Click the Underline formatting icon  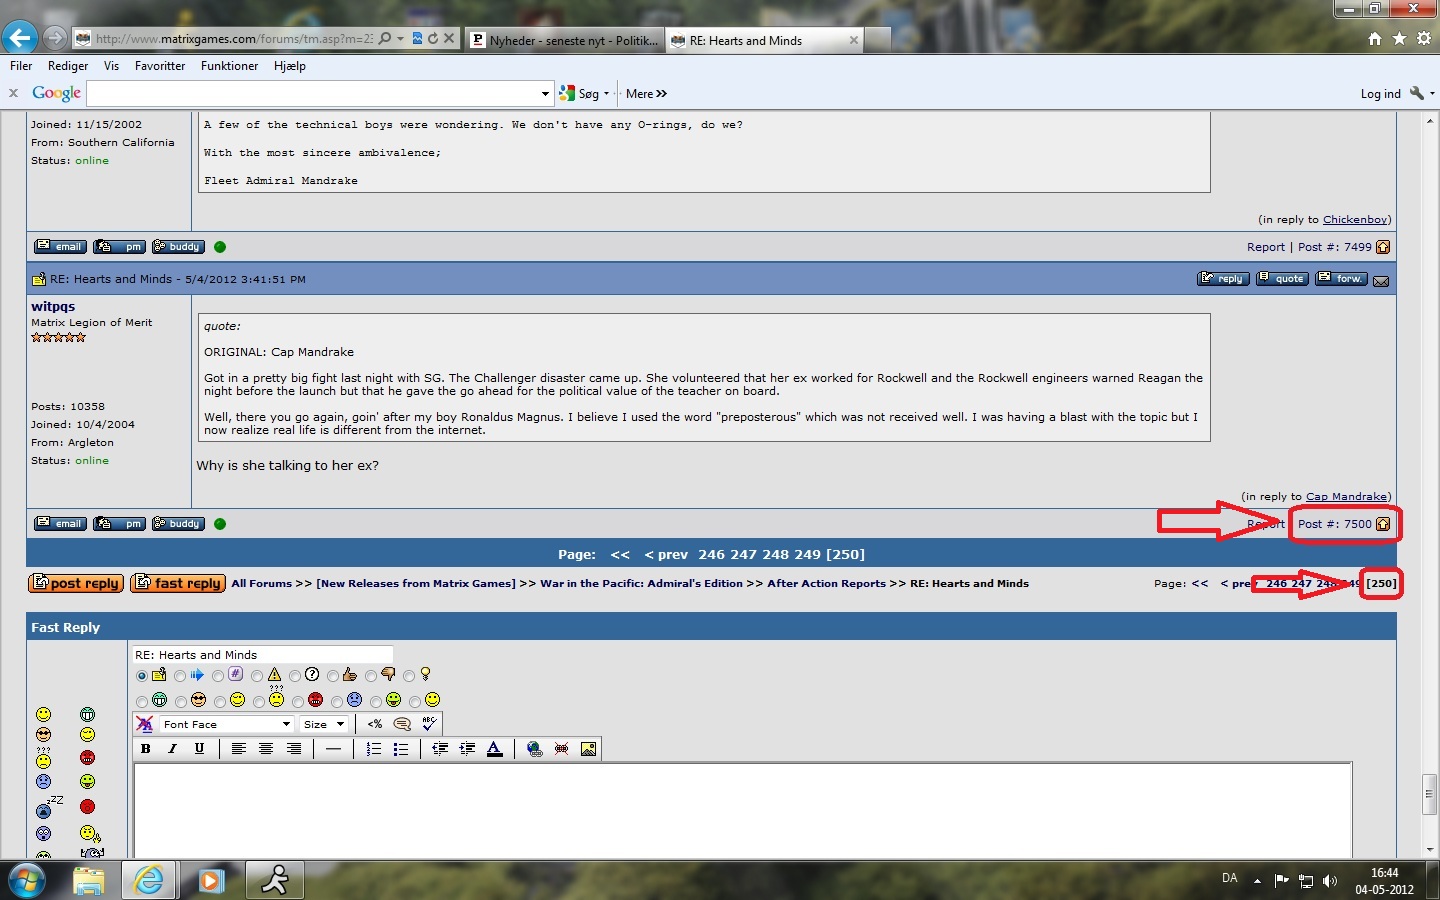tap(199, 748)
